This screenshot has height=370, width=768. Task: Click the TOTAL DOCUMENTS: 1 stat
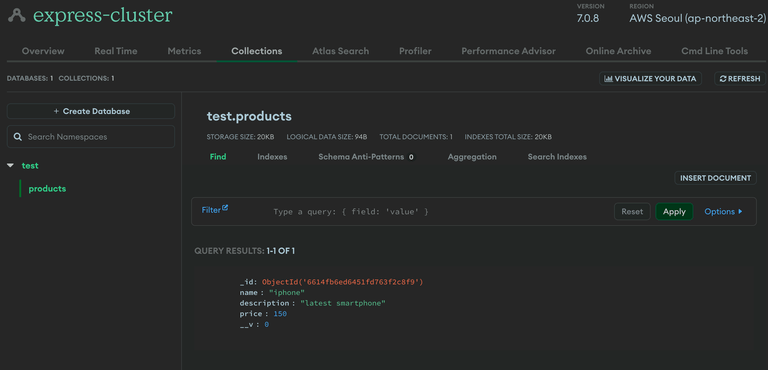coord(416,137)
